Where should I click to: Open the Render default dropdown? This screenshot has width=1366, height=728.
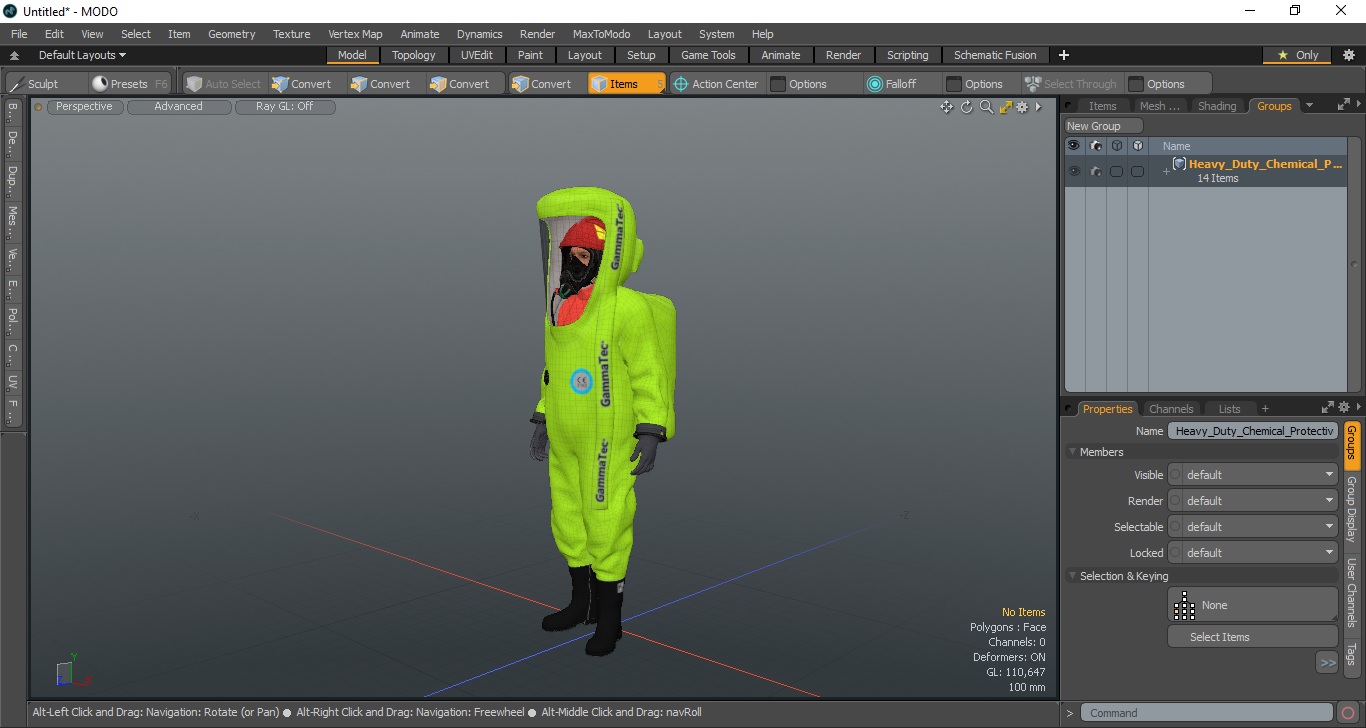1260,501
